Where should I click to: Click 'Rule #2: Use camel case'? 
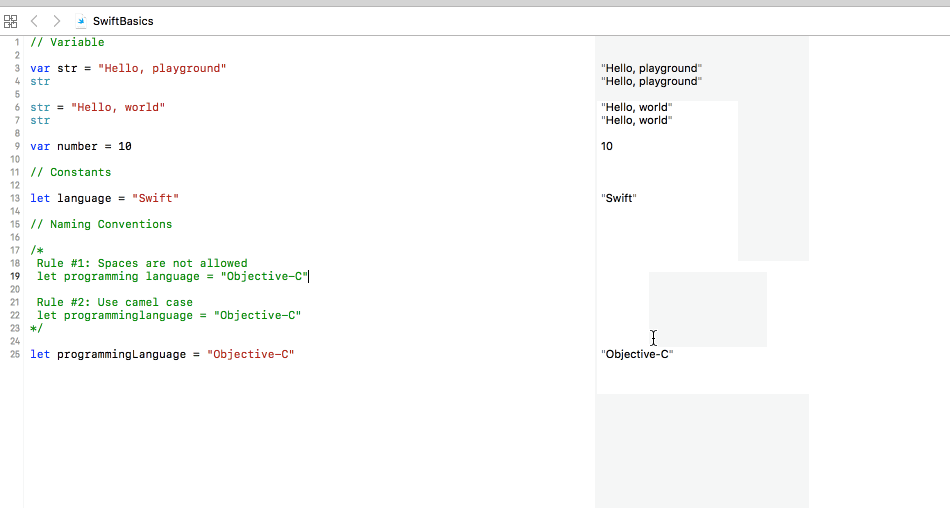pos(115,302)
